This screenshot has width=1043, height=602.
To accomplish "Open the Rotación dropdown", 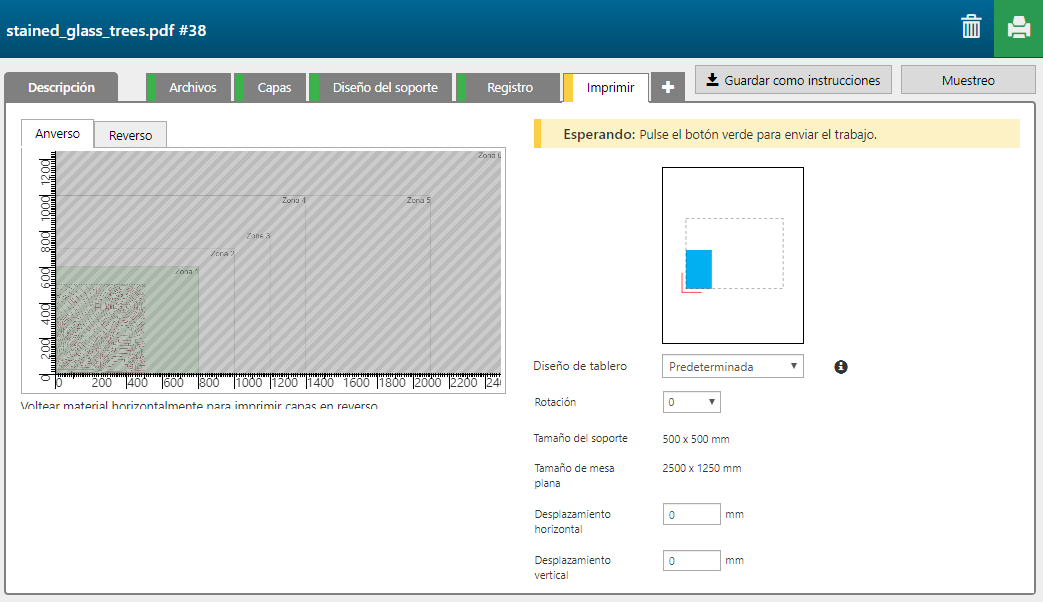I will (x=692, y=402).
